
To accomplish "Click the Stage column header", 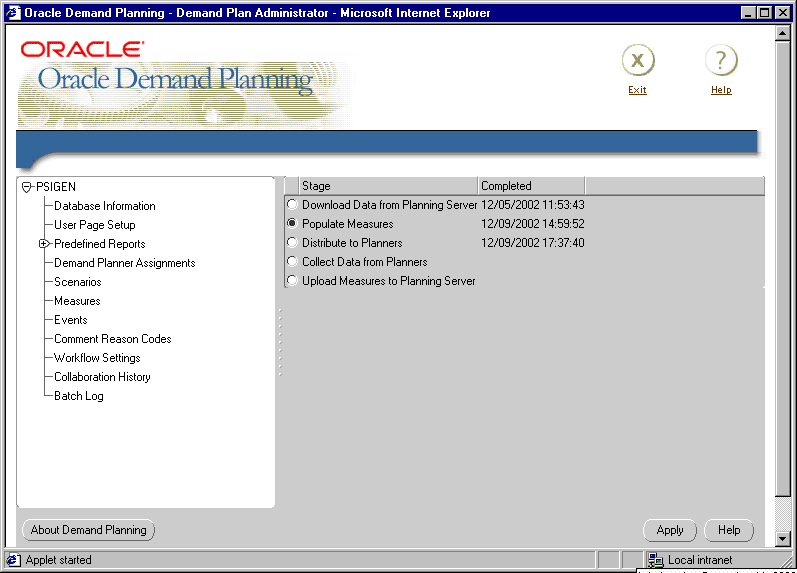I will pyautogui.click(x=389, y=186).
